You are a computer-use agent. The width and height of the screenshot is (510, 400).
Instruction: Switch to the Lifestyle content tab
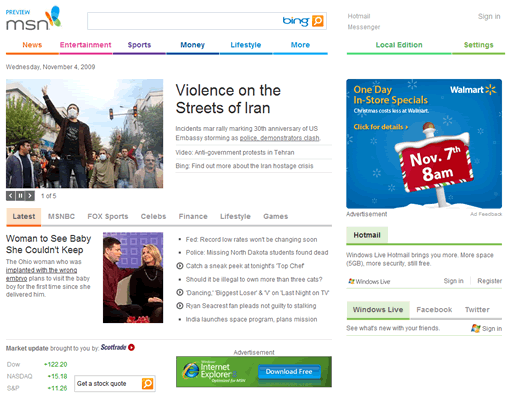pos(235,217)
